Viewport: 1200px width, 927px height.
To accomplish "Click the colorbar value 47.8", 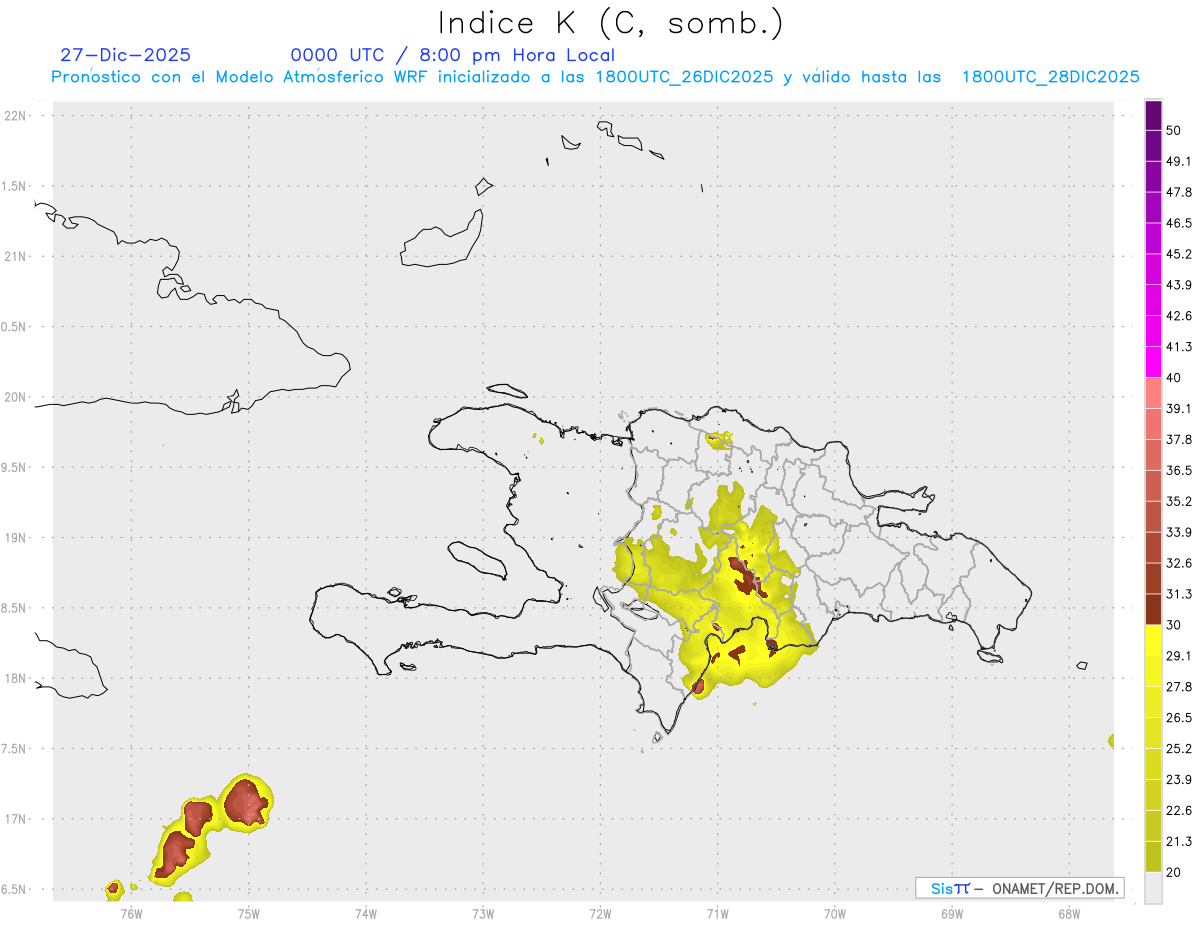I will pos(1179,192).
